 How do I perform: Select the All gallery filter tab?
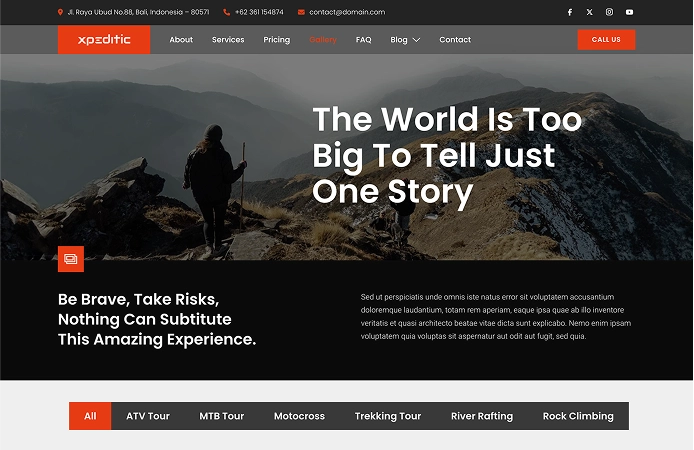(90, 416)
